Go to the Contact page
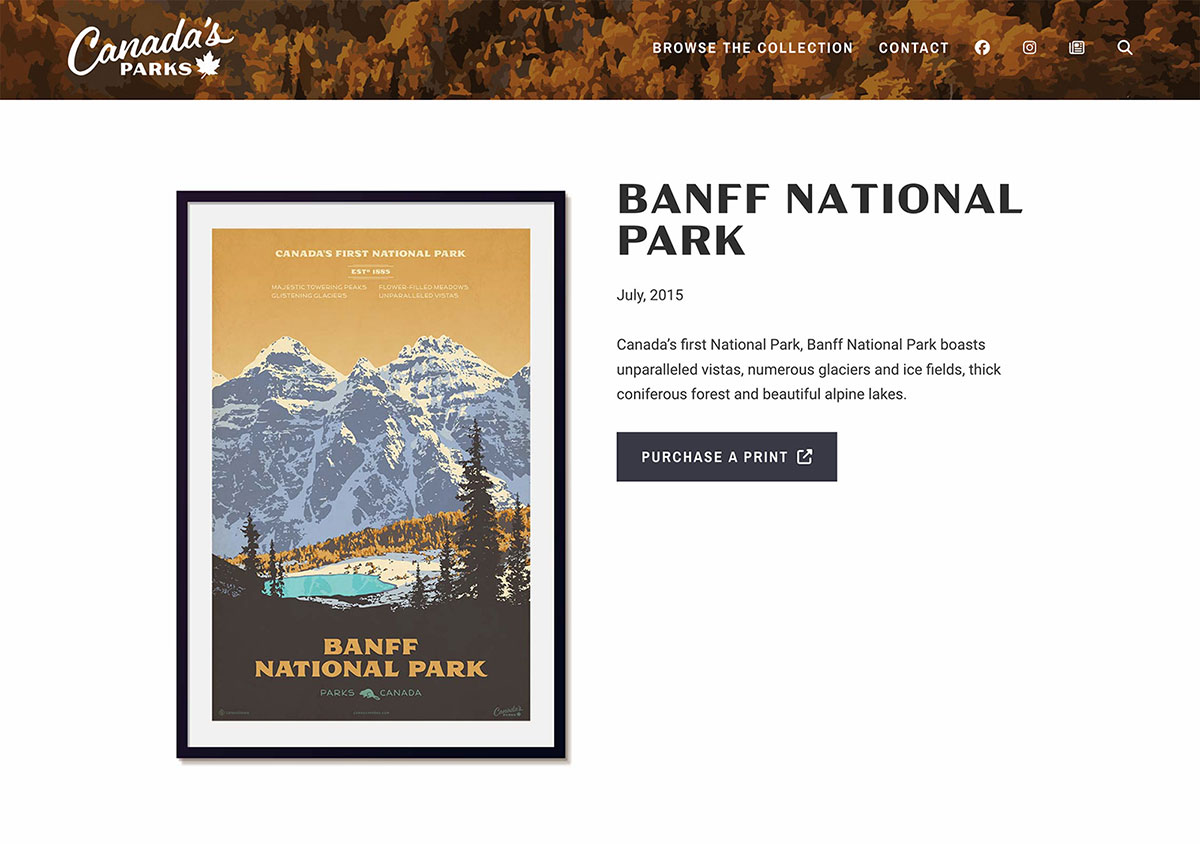This screenshot has height=844, width=1200. (914, 48)
